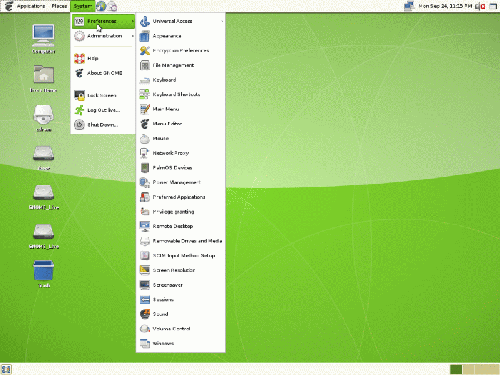This screenshot has height=375, width=500.
Task: Open the Places menu
Action: click(59, 6)
